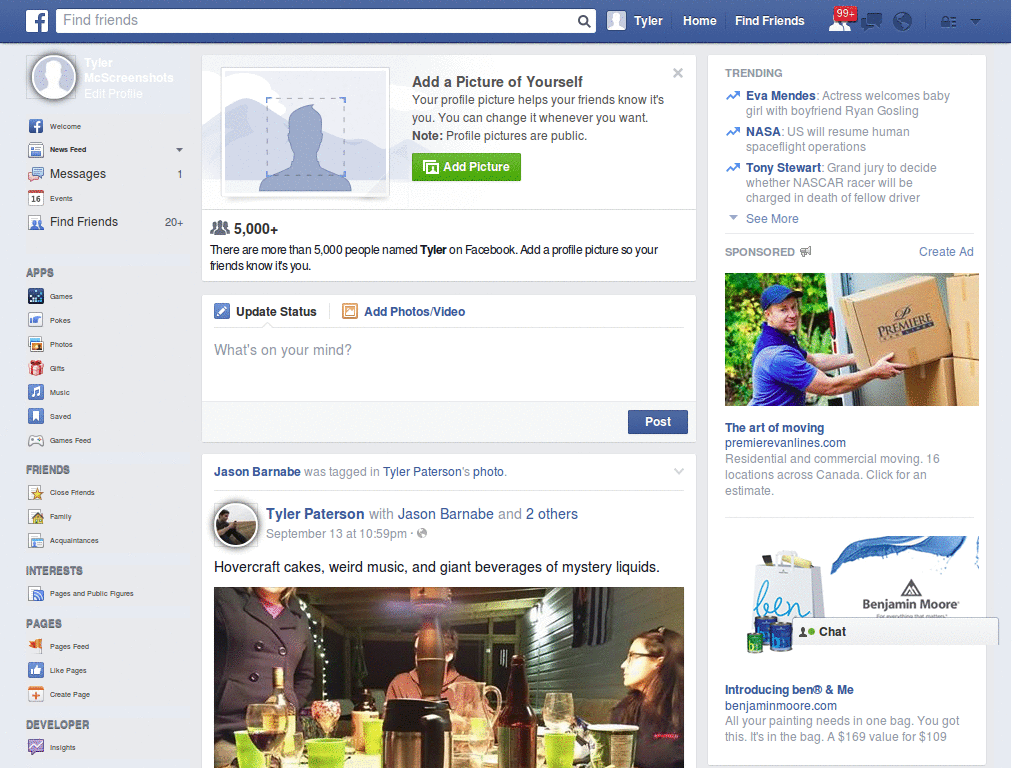Open the Edit Profile link
This screenshot has height=768, width=1024.
(x=113, y=94)
